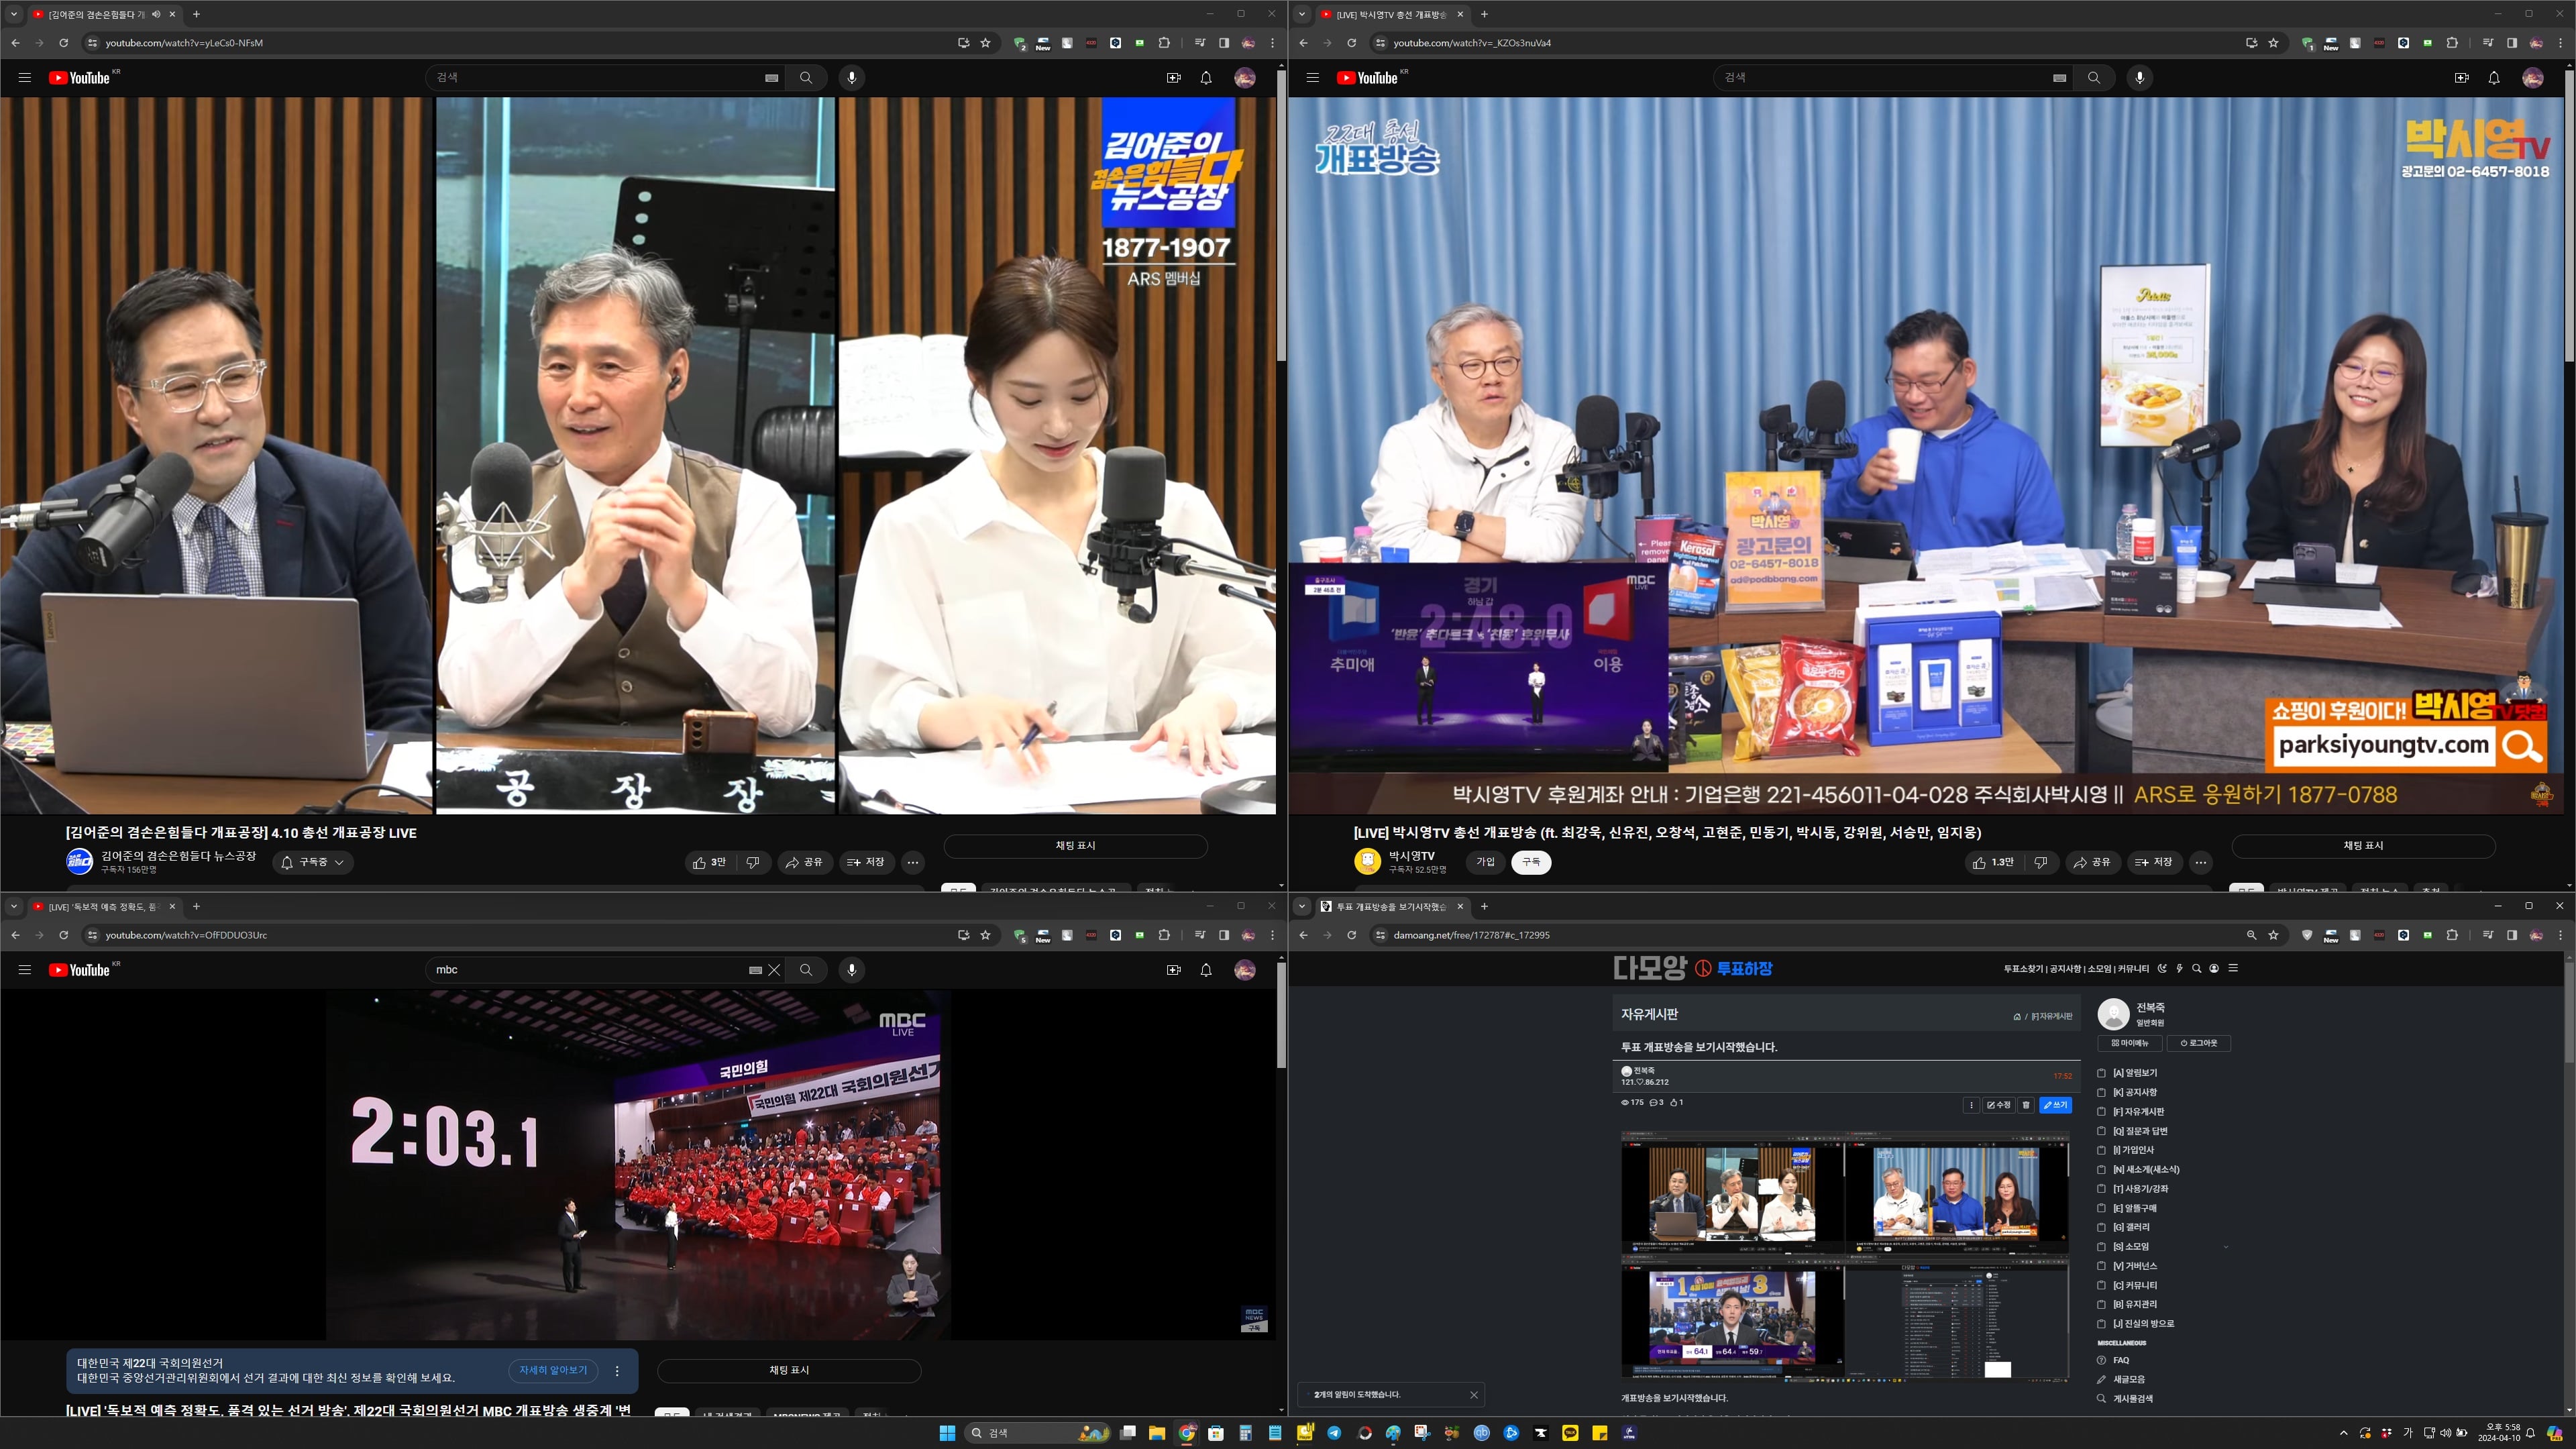The width and height of the screenshot is (2576, 1449).
Task: Start voice search in 박시영TV YouTube window
Action: (x=2139, y=78)
